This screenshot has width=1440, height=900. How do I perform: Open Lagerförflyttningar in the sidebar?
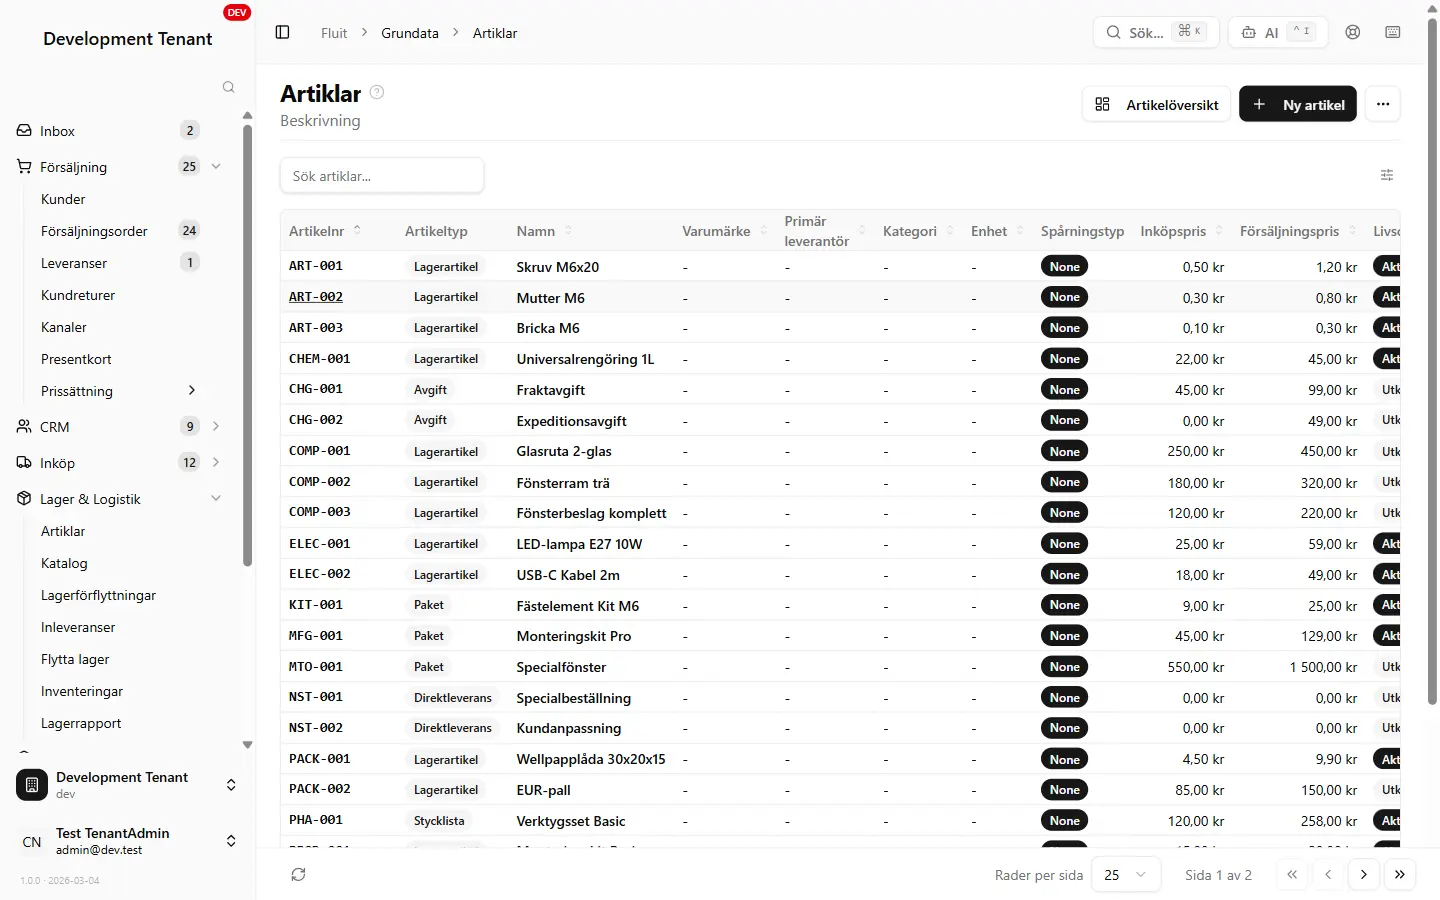click(x=98, y=595)
